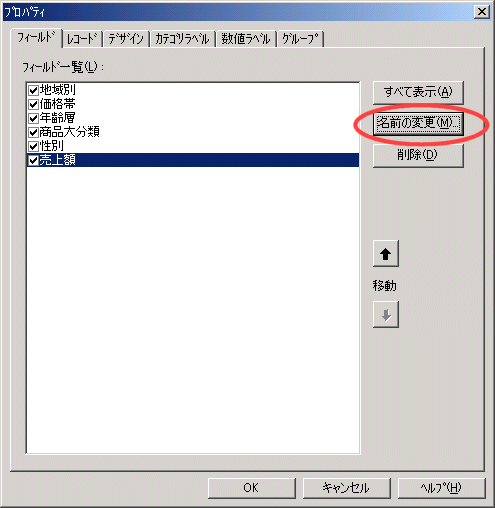This screenshot has height=508, width=495.
Task: Click the 名前の変更(M) button
Action: pyautogui.click(x=418, y=124)
